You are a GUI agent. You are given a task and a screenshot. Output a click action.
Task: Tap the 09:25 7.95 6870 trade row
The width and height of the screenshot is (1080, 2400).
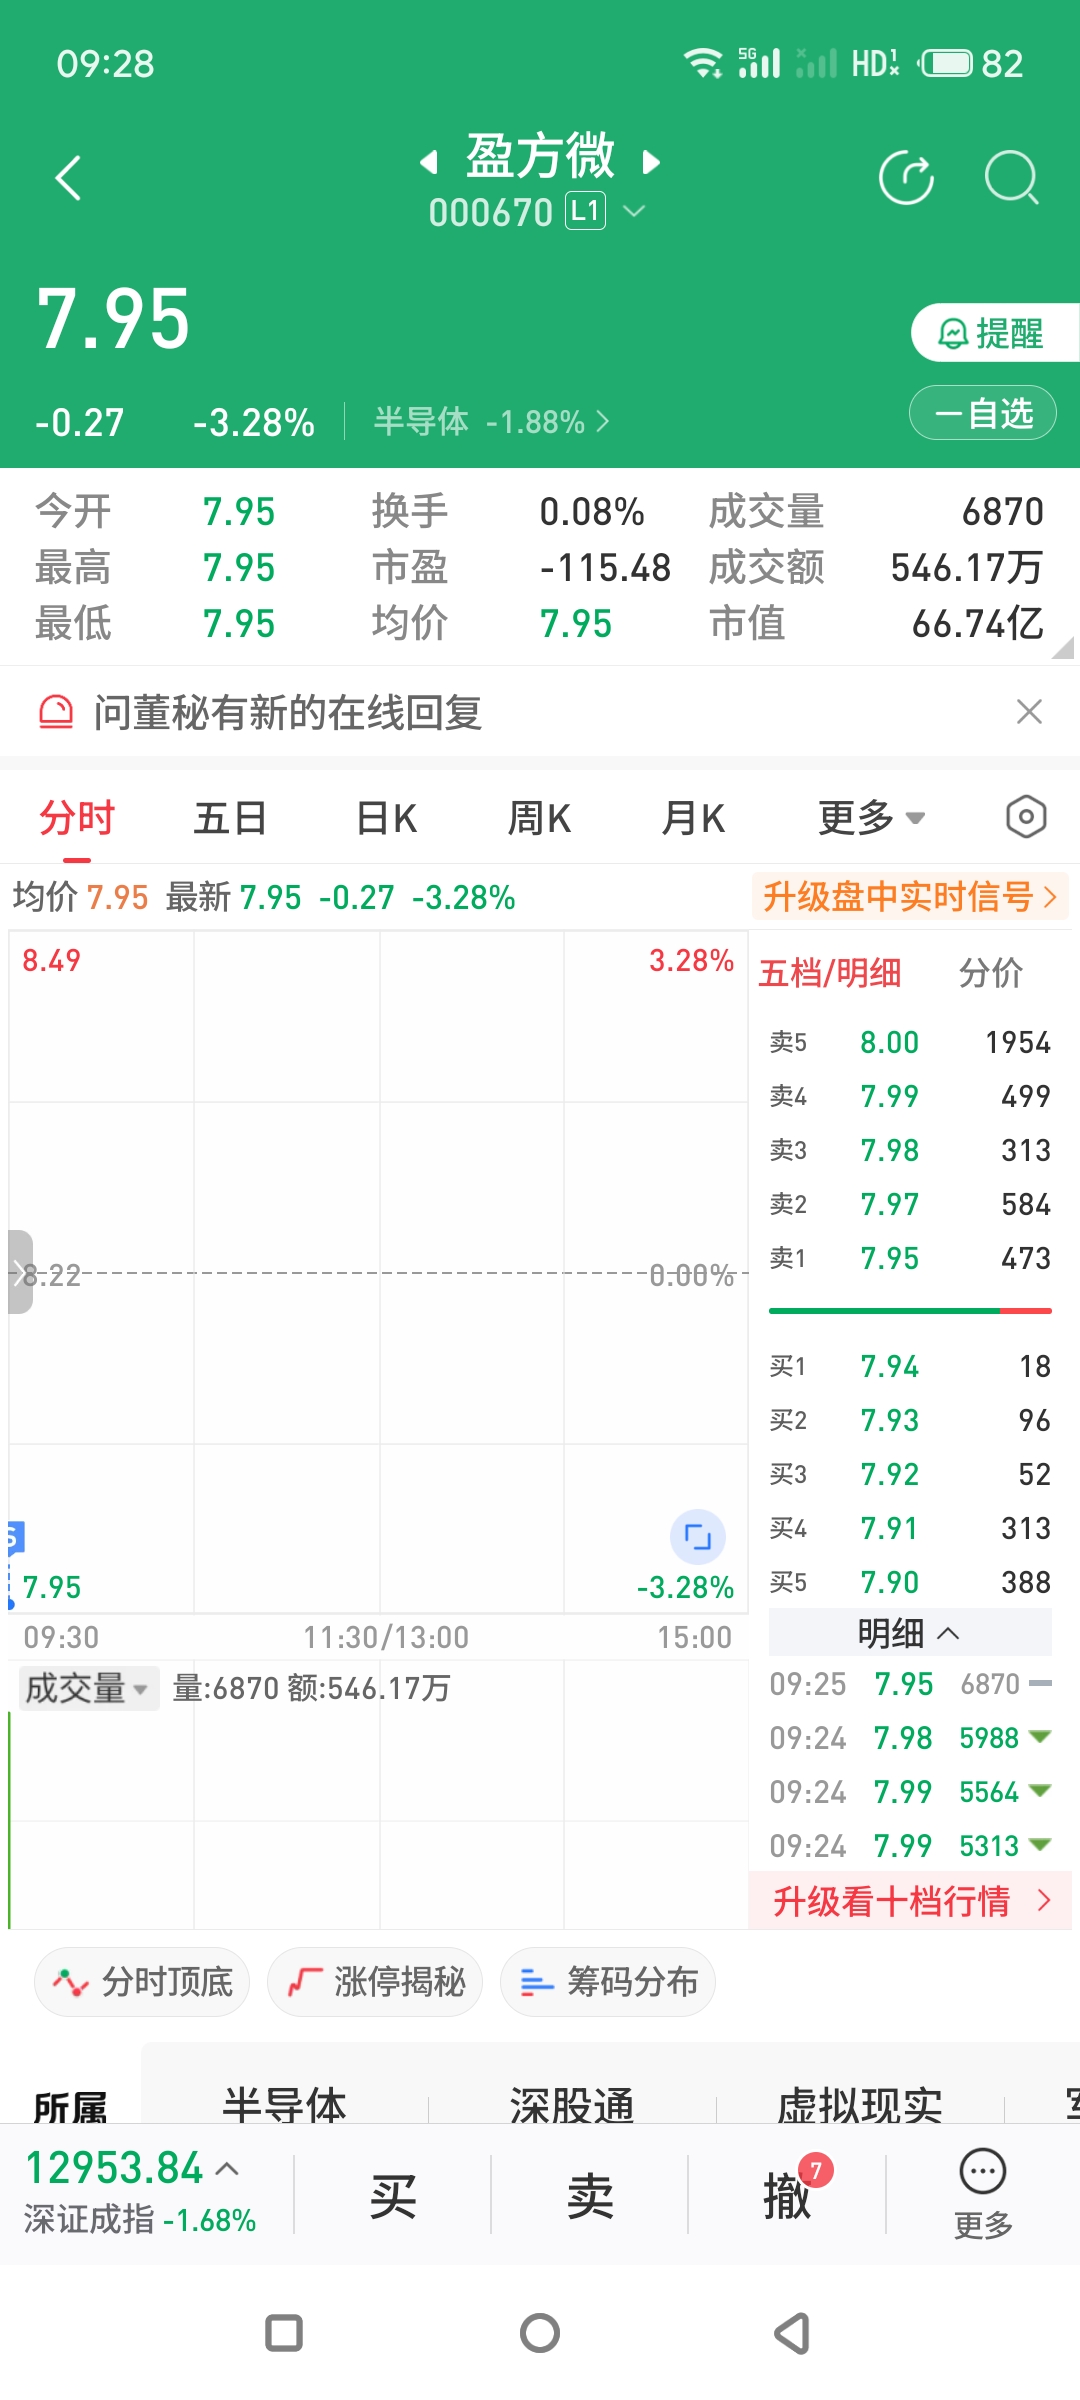tap(910, 1684)
